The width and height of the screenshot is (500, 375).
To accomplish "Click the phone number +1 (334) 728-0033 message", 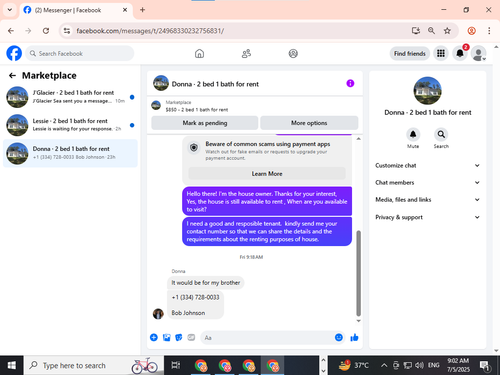I will click(195, 297).
